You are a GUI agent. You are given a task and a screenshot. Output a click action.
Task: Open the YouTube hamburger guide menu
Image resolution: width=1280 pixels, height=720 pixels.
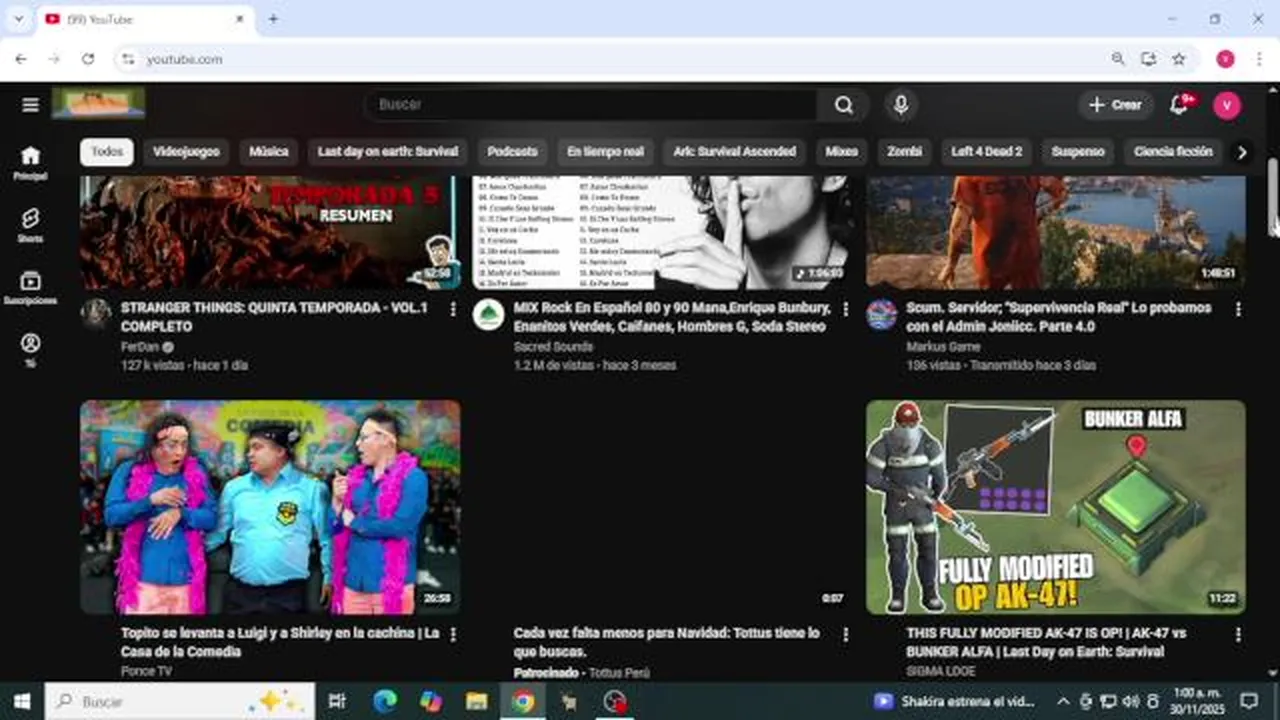pos(31,105)
